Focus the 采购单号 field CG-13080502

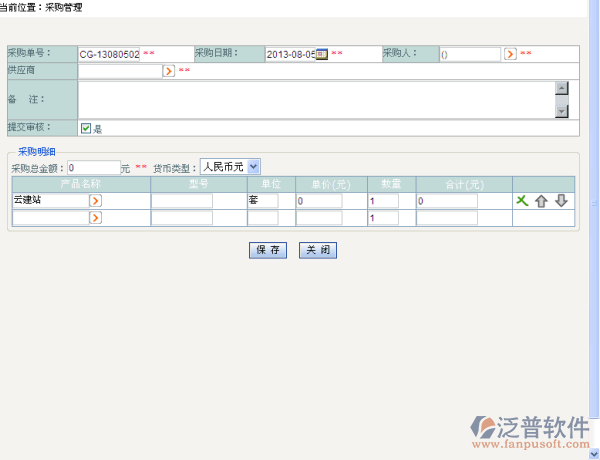pos(109,54)
